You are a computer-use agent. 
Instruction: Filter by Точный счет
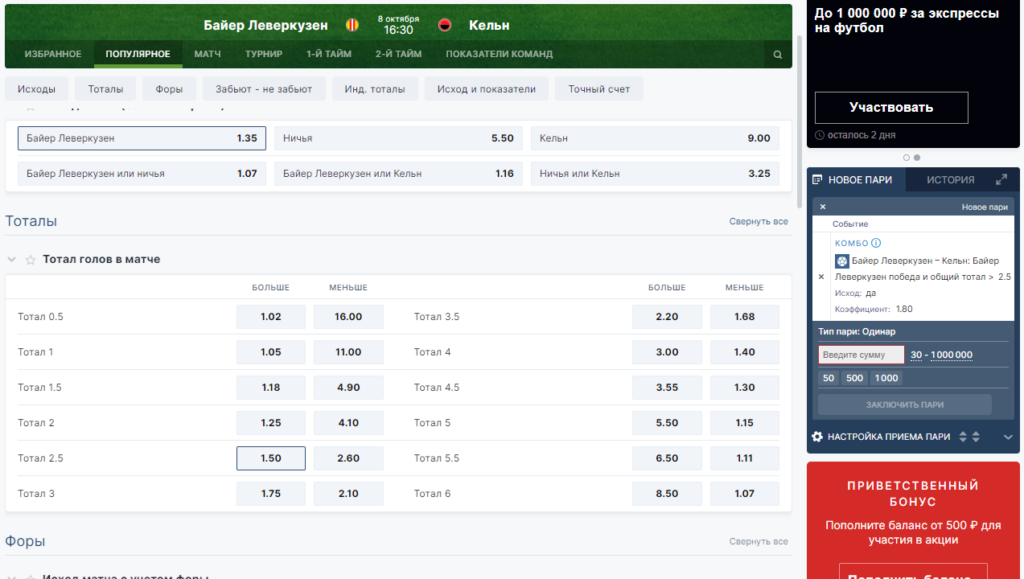599,89
